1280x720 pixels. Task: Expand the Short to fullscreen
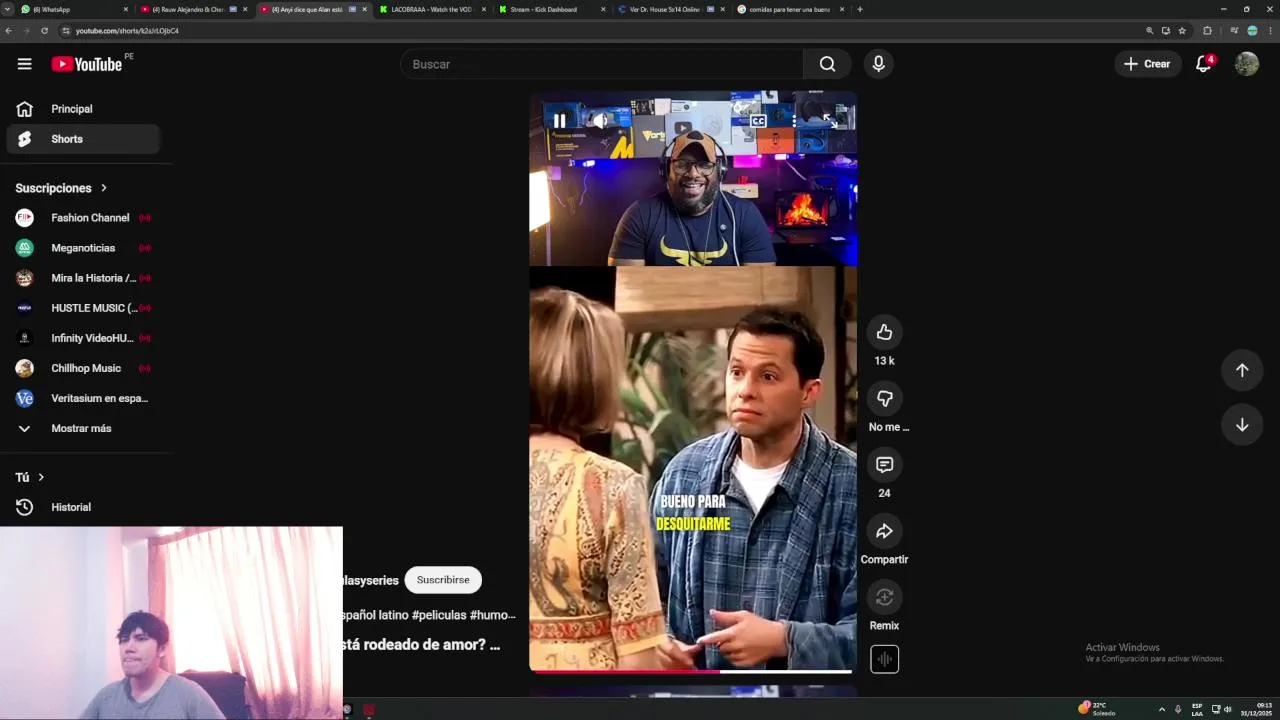(830, 121)
